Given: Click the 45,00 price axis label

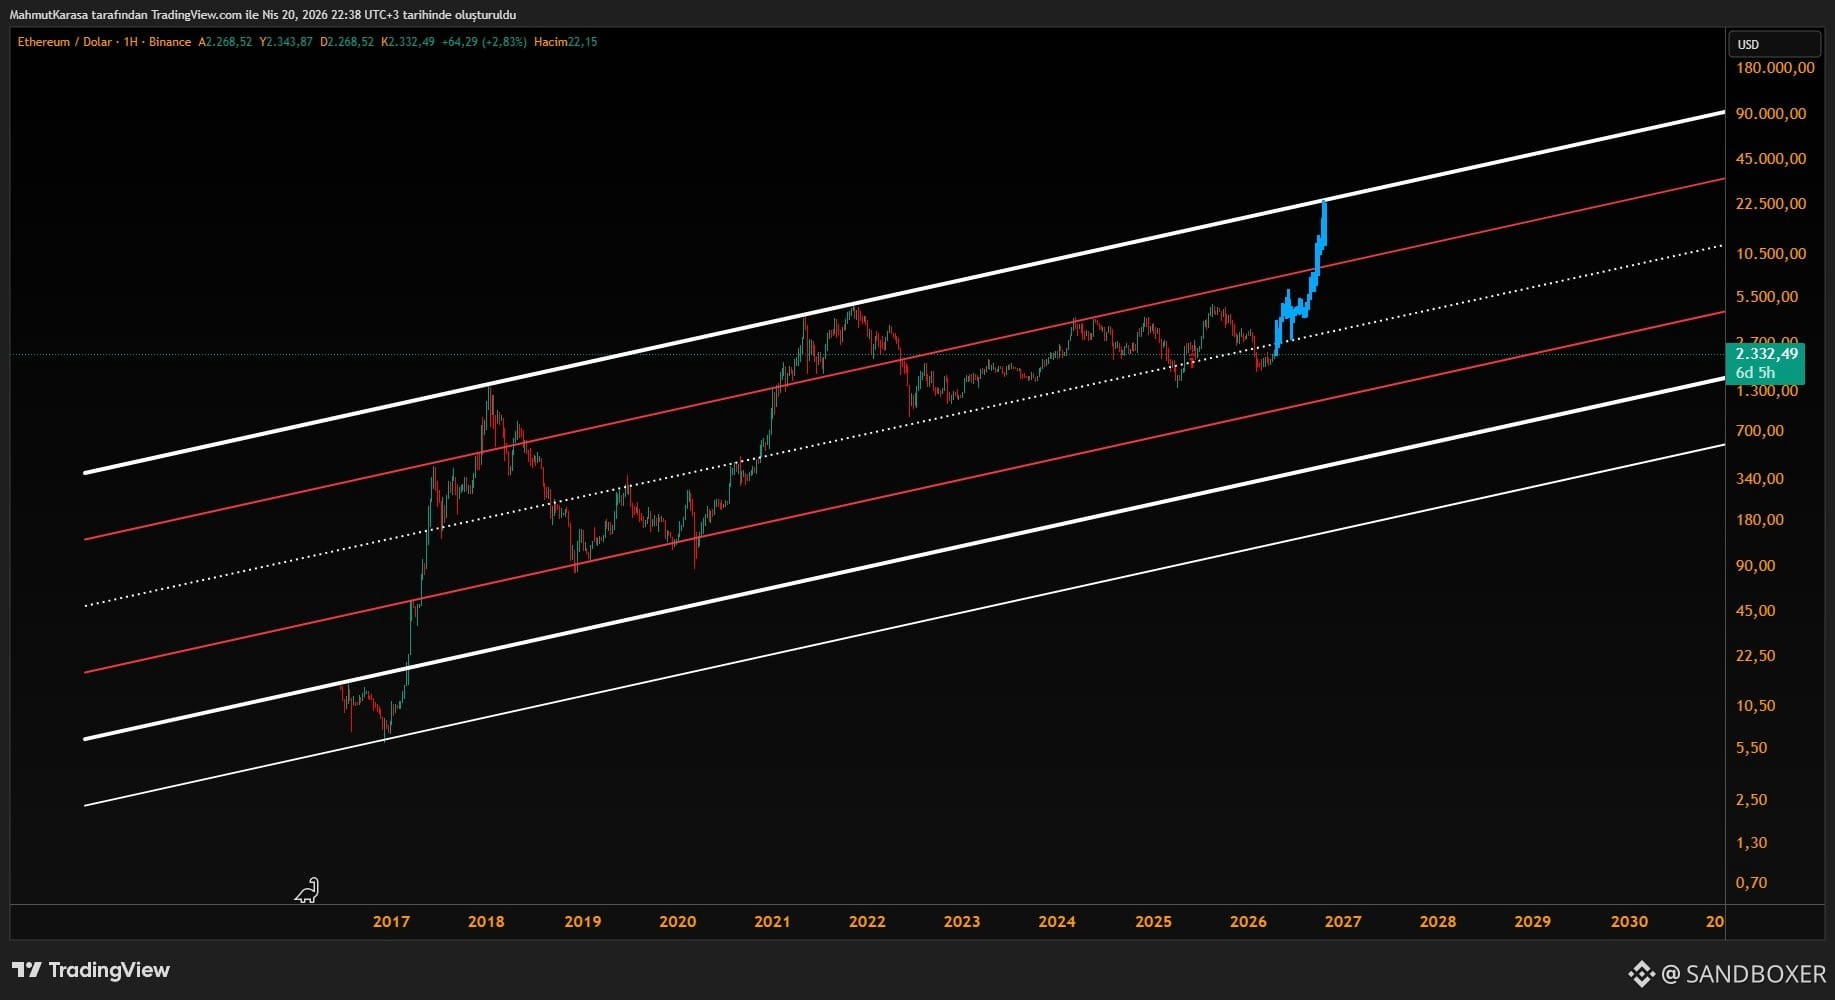Looking at the screenshot, I should point(1756,610).
